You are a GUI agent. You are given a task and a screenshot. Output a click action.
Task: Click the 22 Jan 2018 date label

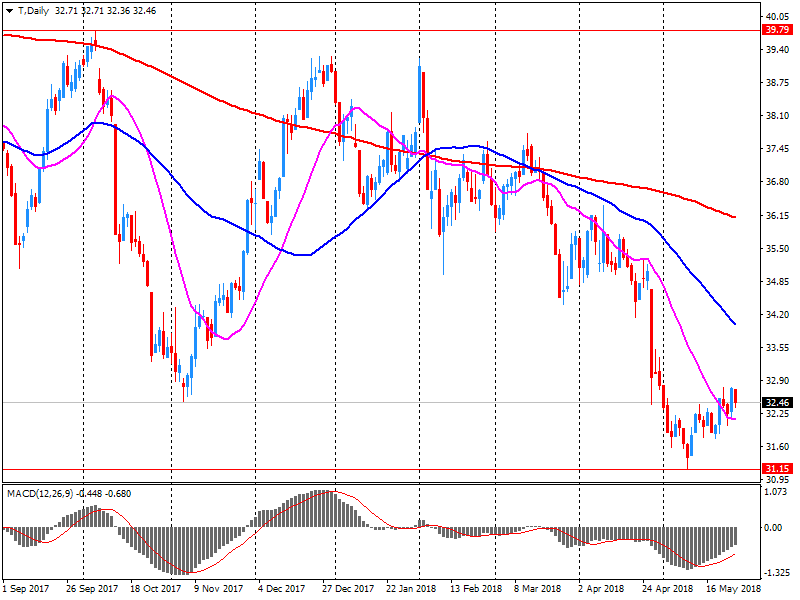[x=411, y=589]
